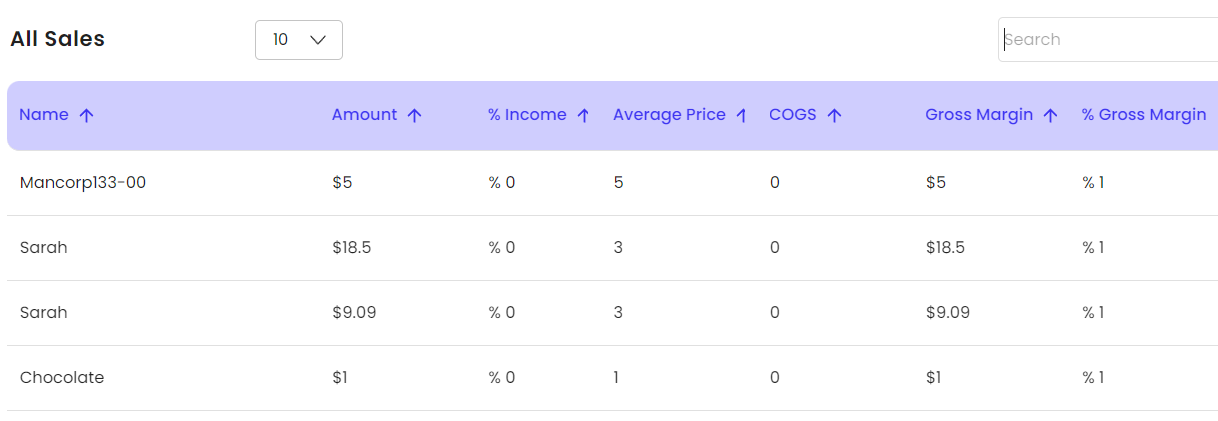Click the All Sales heading
The image size is (1218, 421).
coord(58,39)
